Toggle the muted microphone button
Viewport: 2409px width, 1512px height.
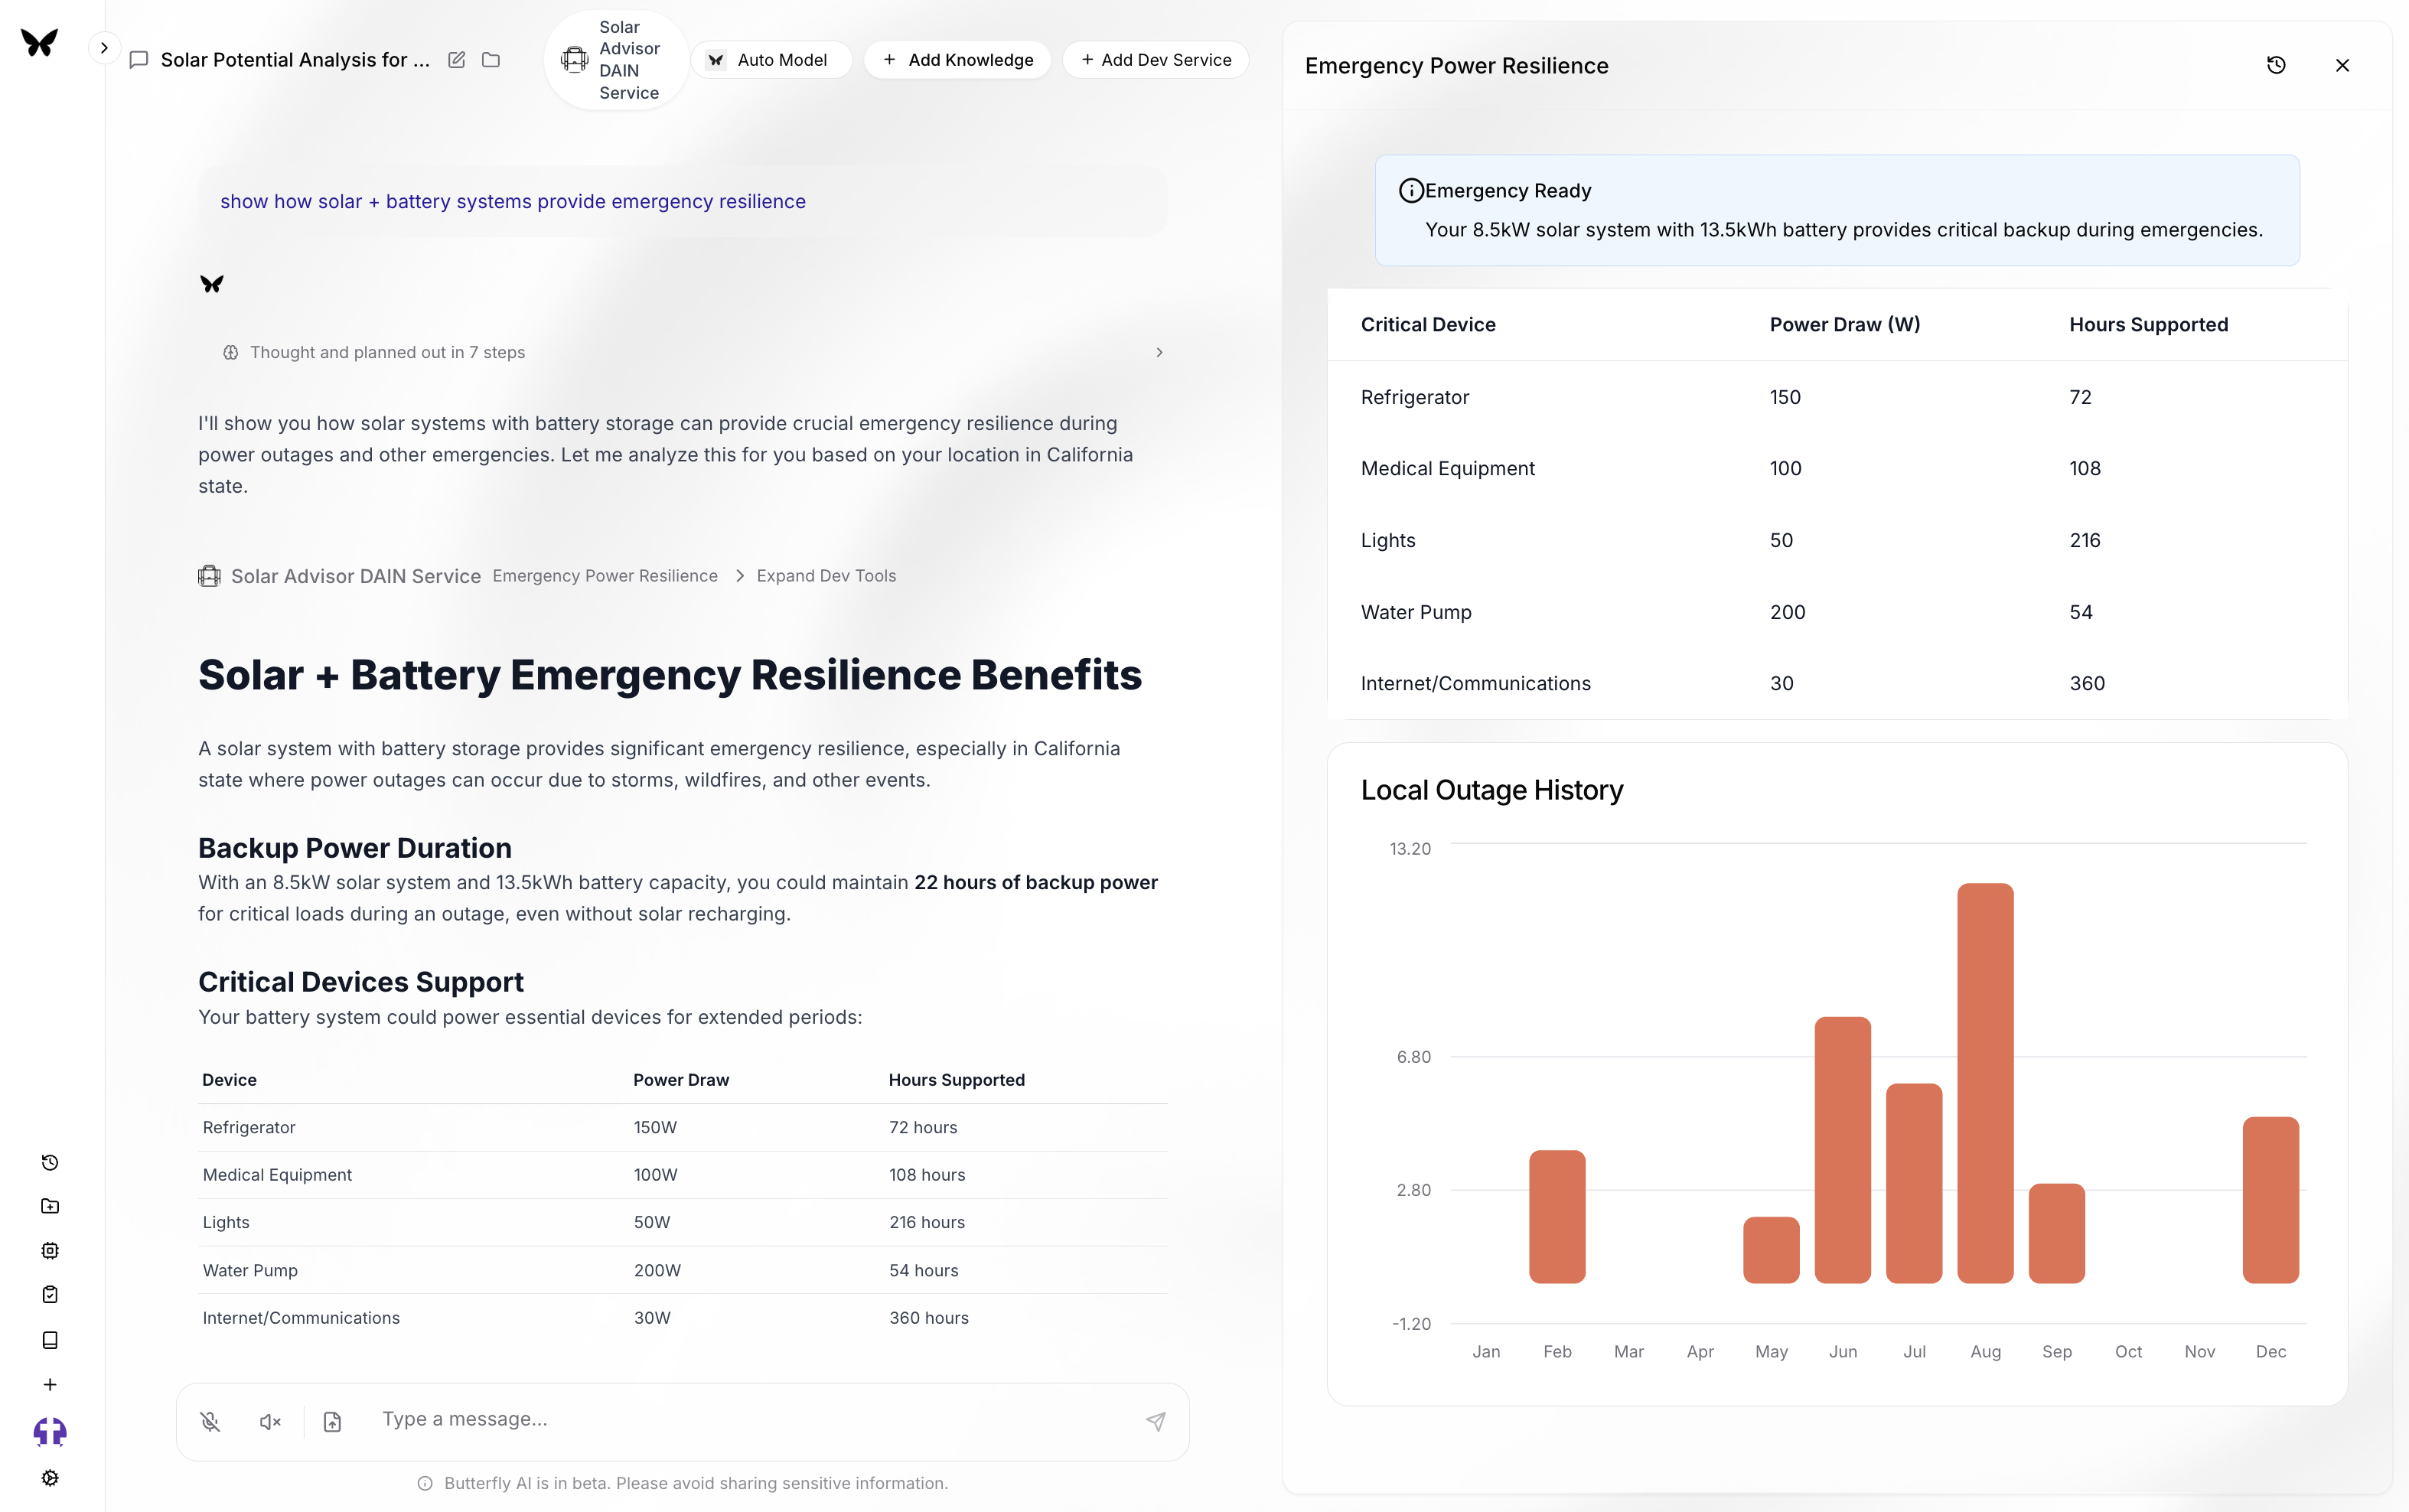pyautogui.click(x=210, y=1421)
